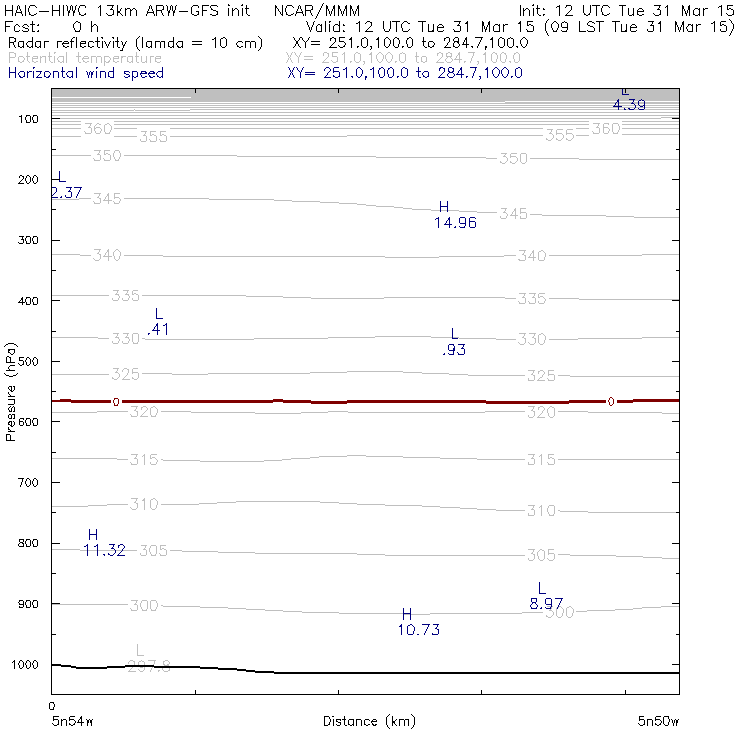Click the gray 'Potential temperature' legend label
Viewport: 740px width, 740px height.
click(x=85, y=58)
